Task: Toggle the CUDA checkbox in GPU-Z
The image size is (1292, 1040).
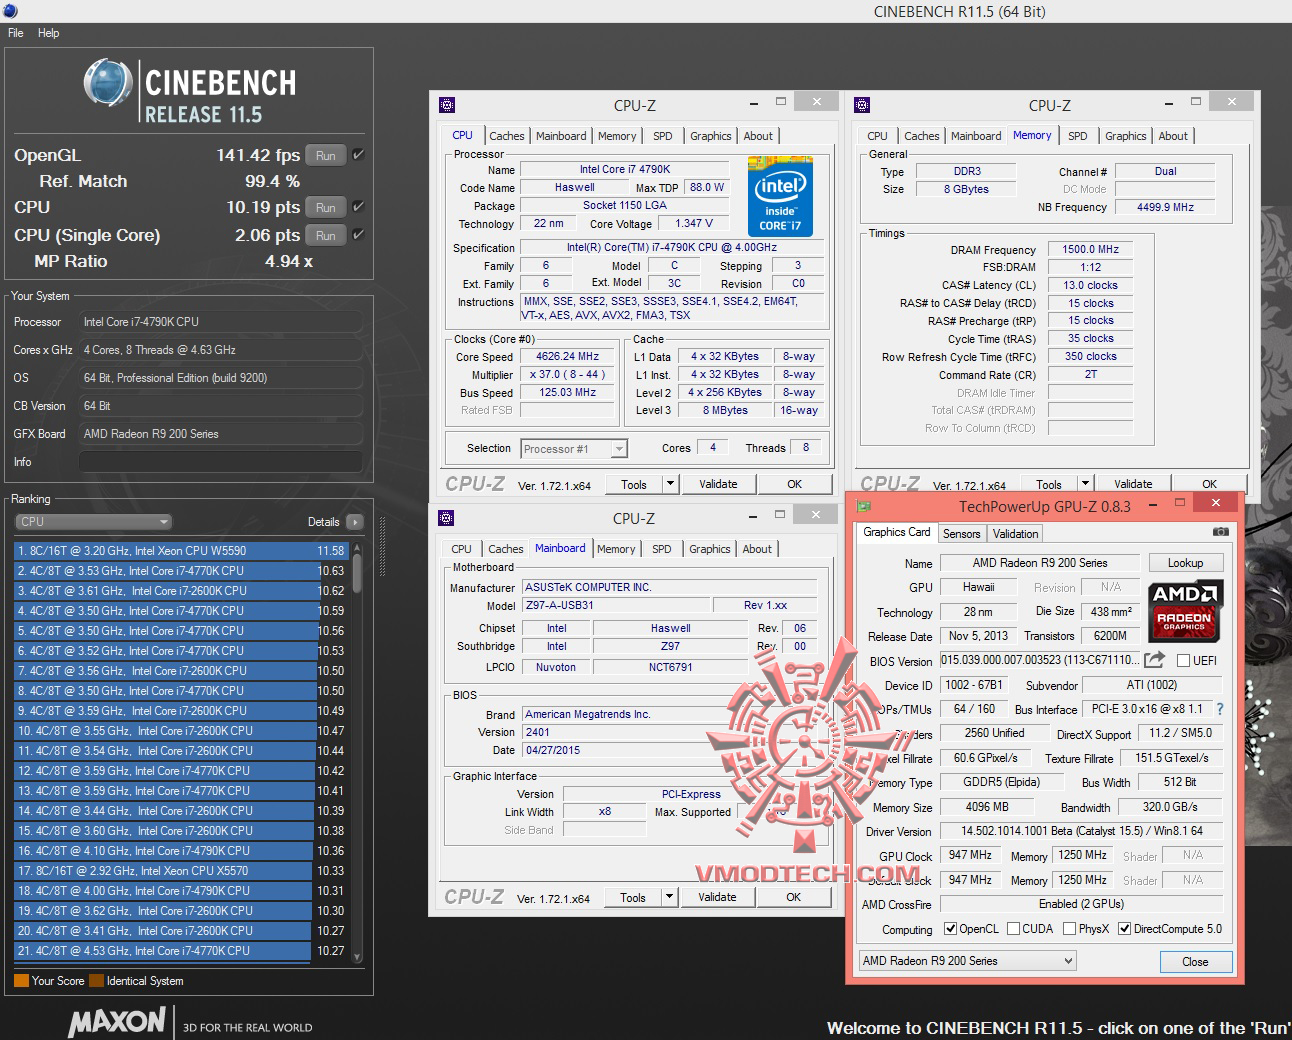Action: (x=1013, y=929)
